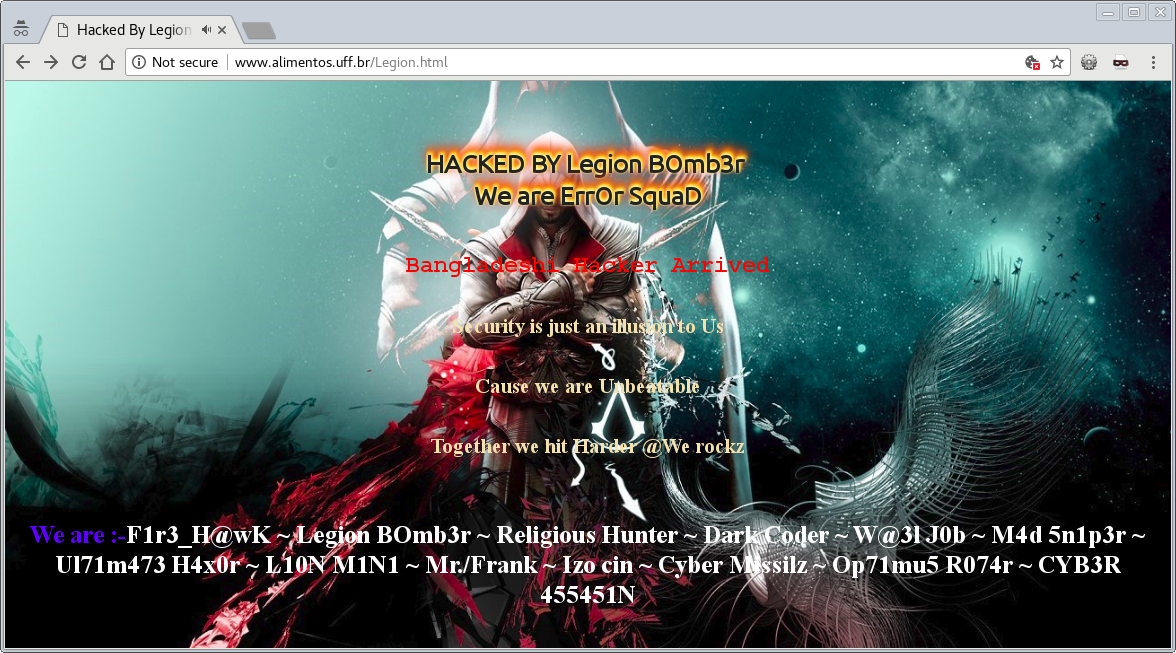The height and width of the screenshot is (653, 1176).
Task: Click the Bangladeshi Hacker Arrived text
Action: [587, 265]
